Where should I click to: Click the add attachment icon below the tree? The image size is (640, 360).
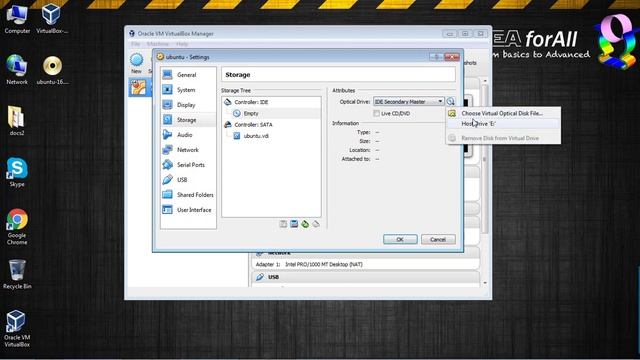tap(305, 224)
